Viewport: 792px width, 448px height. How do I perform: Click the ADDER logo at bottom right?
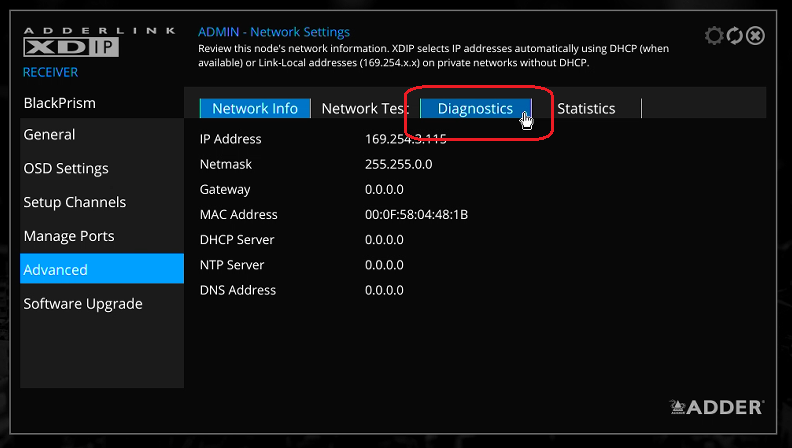(x=717, y=407)
